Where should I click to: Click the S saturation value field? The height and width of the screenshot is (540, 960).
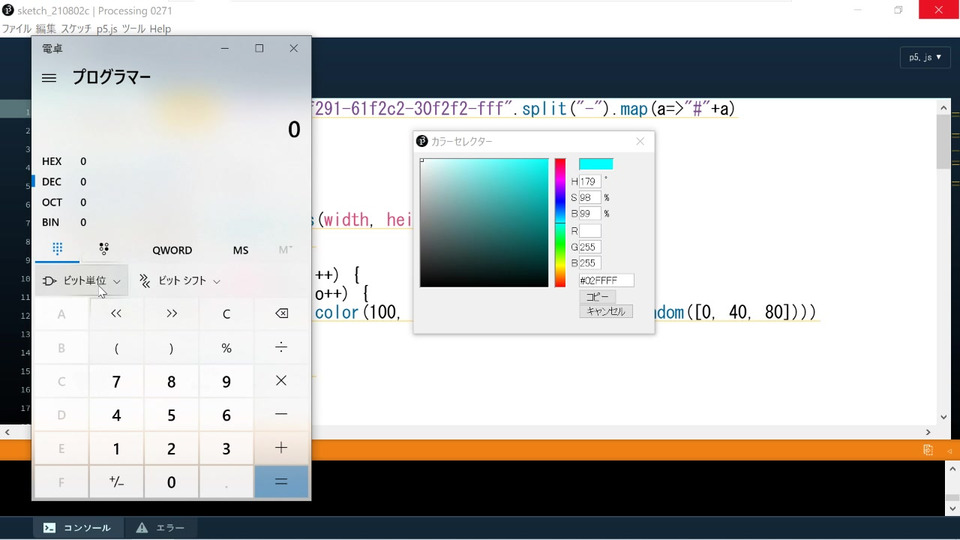[x=590, y=197]
